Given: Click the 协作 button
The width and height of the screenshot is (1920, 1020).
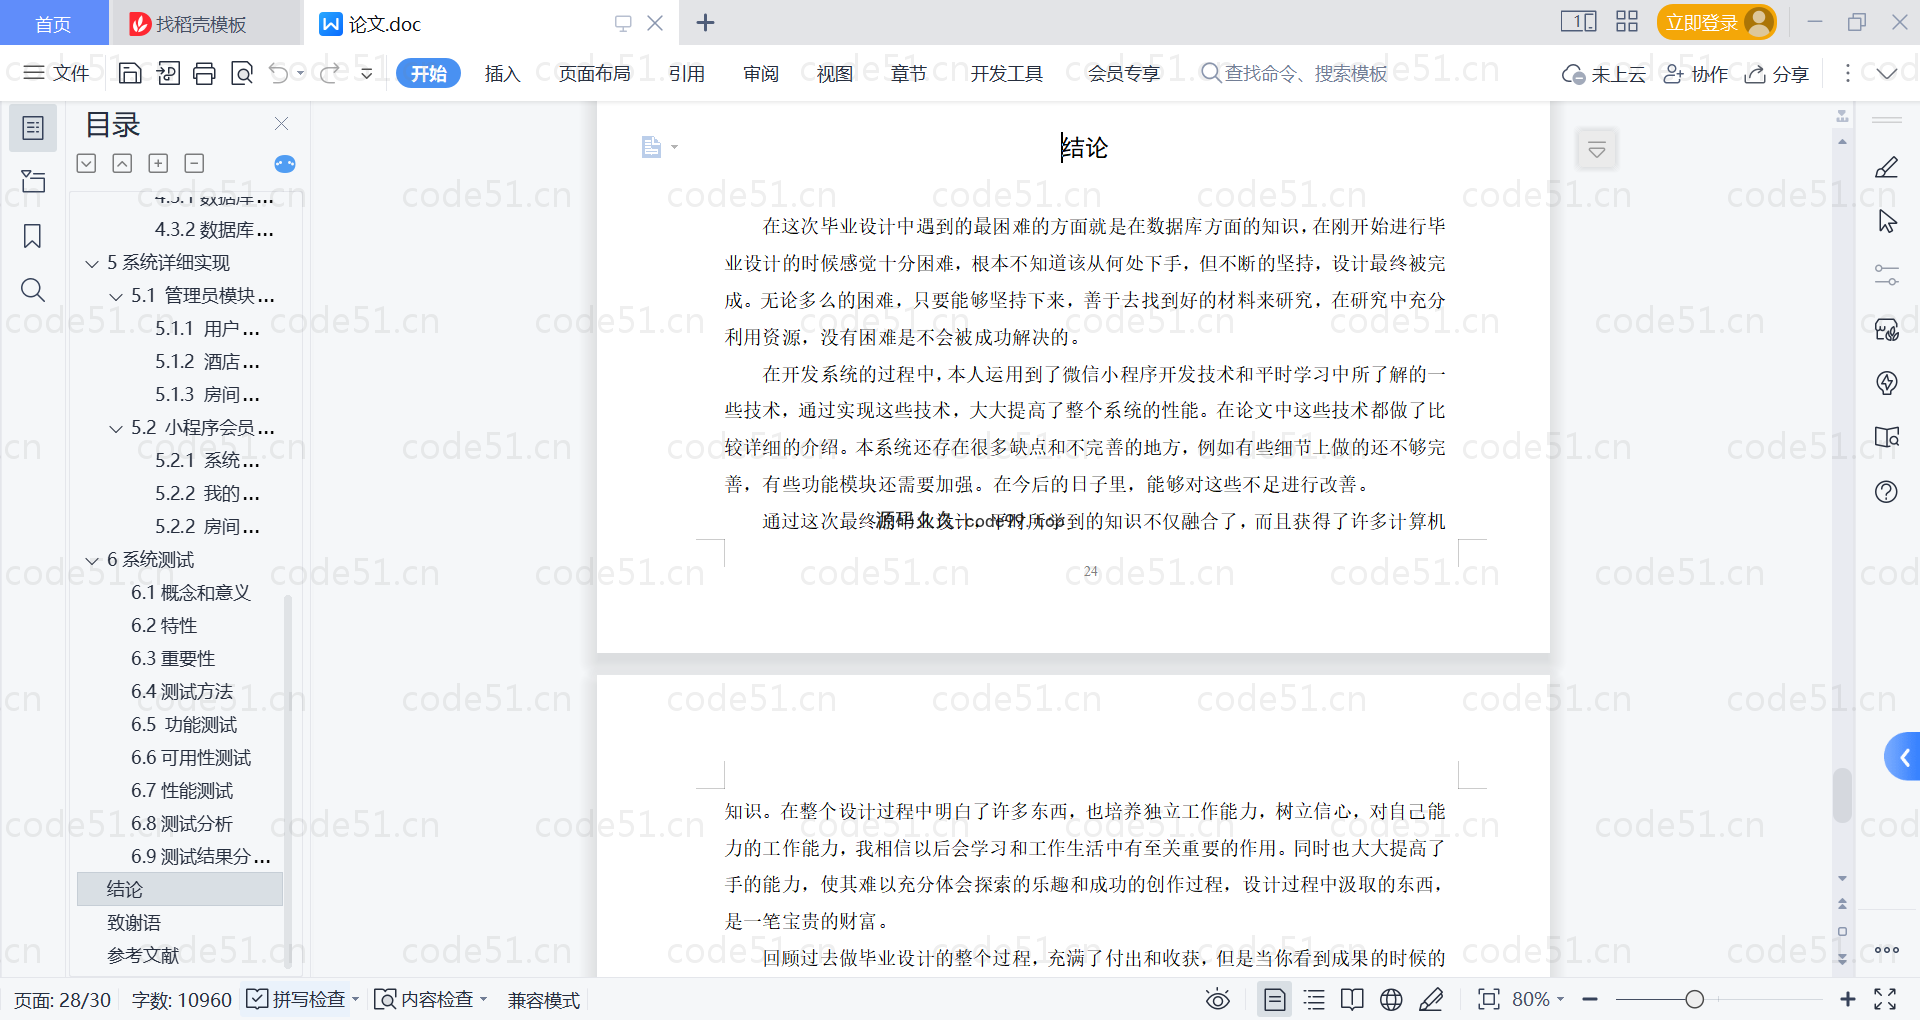Looking at the screenshot, I should click(1695, 74).
